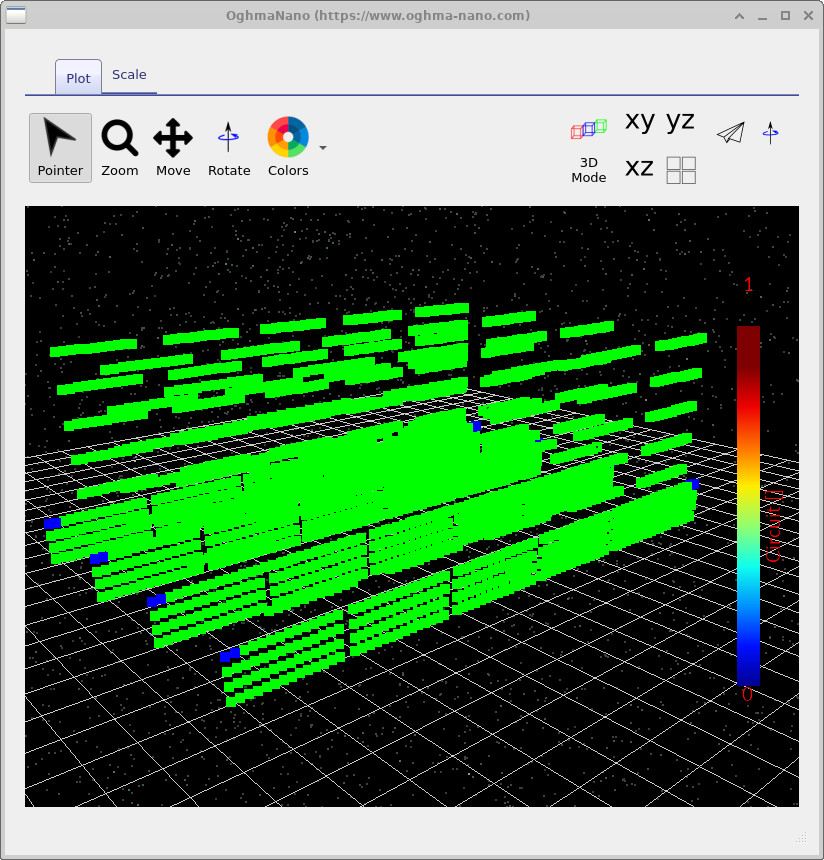The image size is (824, 860).
Task: Toggle the xy plane view
Action: 638,121
